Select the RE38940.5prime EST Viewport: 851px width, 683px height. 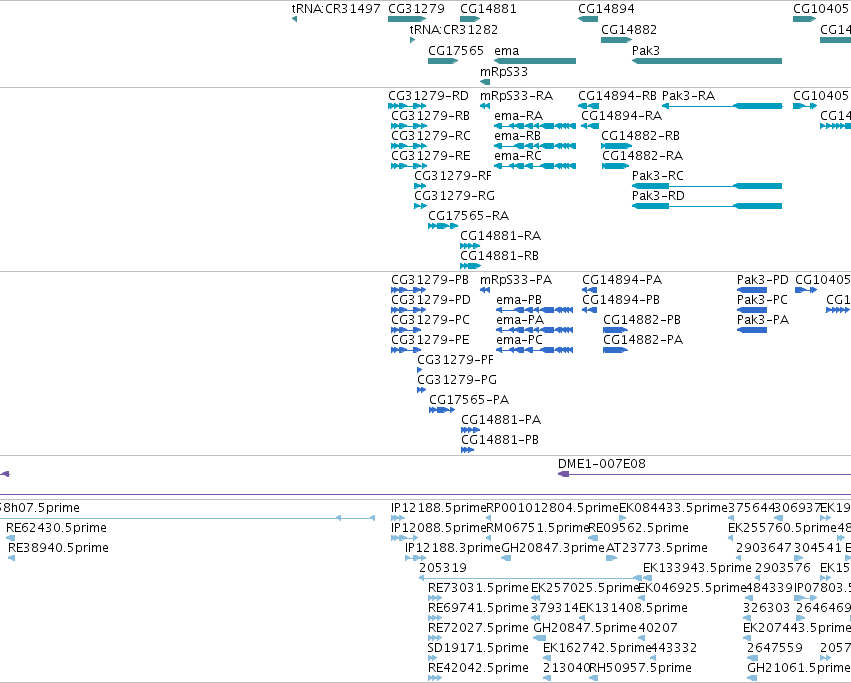[11, 558]
